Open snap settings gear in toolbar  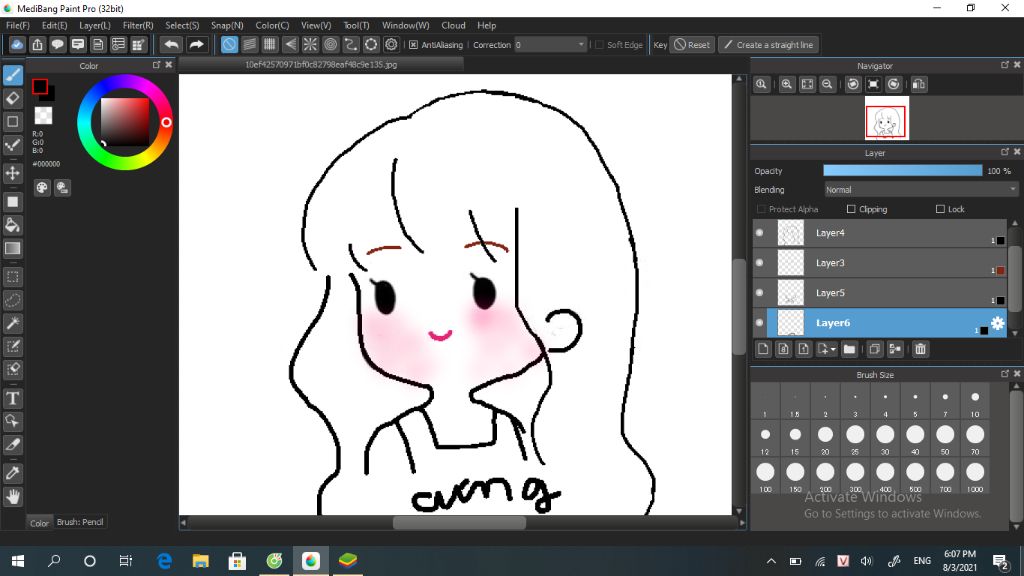click(391, 44)
